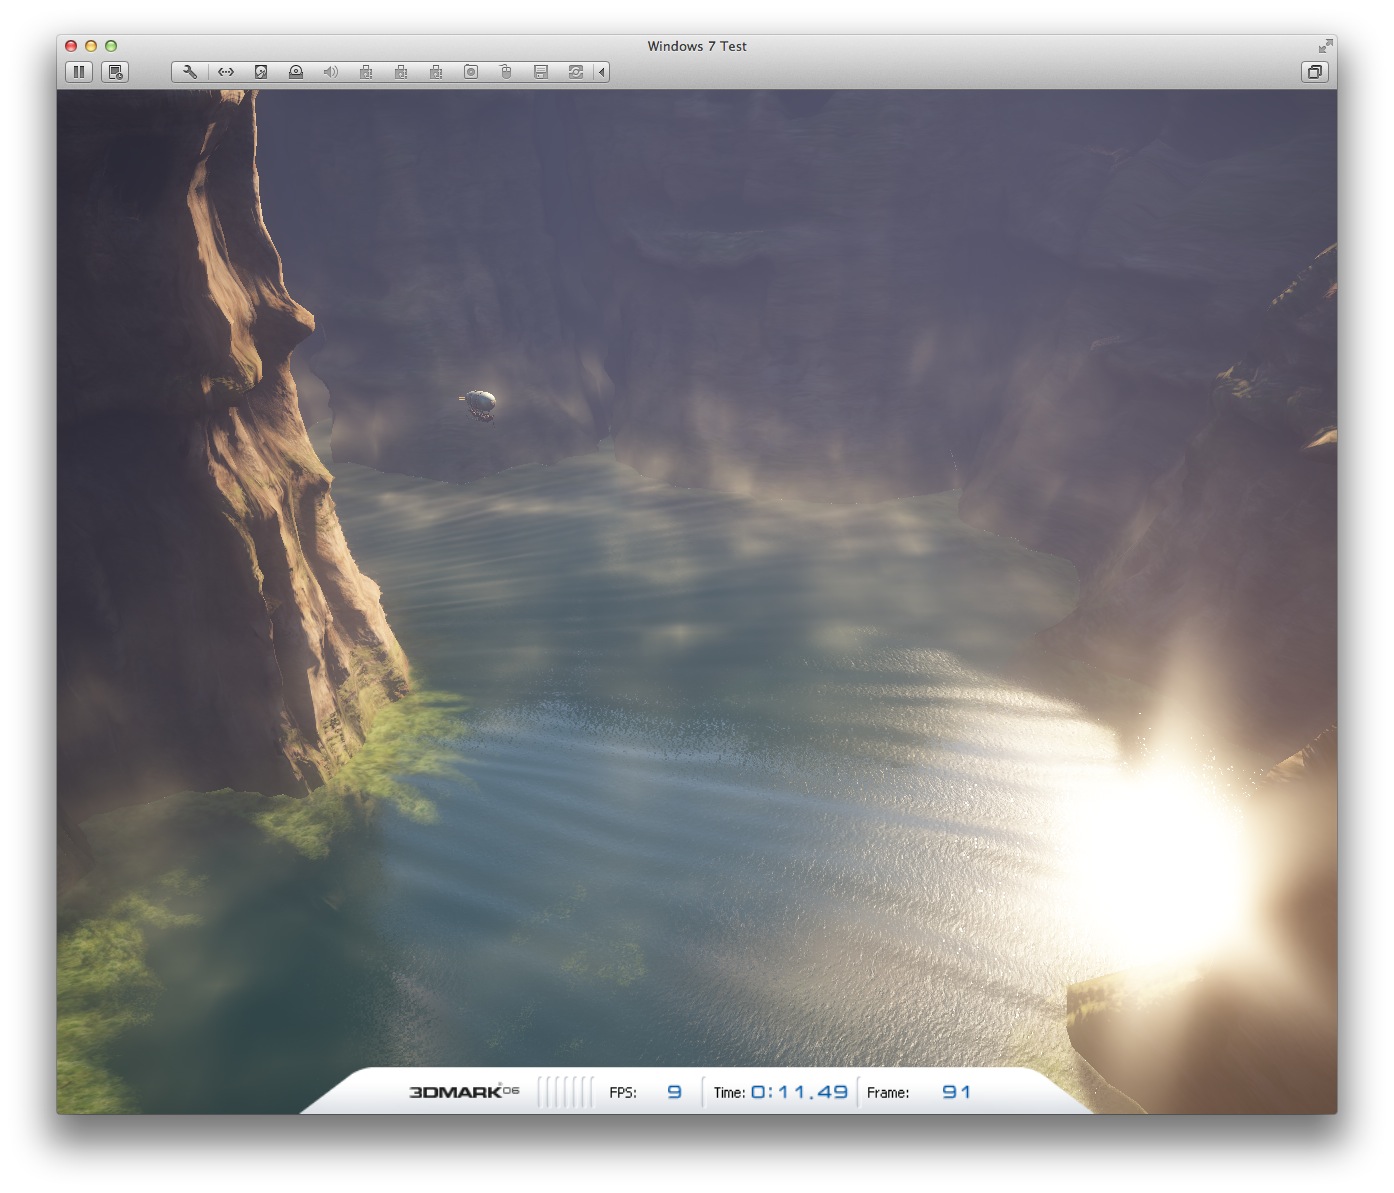The height and width of the screenshot is (1193, 1394).
Task: Enter full screen via title bar arrows
Action: point(1325,46)
